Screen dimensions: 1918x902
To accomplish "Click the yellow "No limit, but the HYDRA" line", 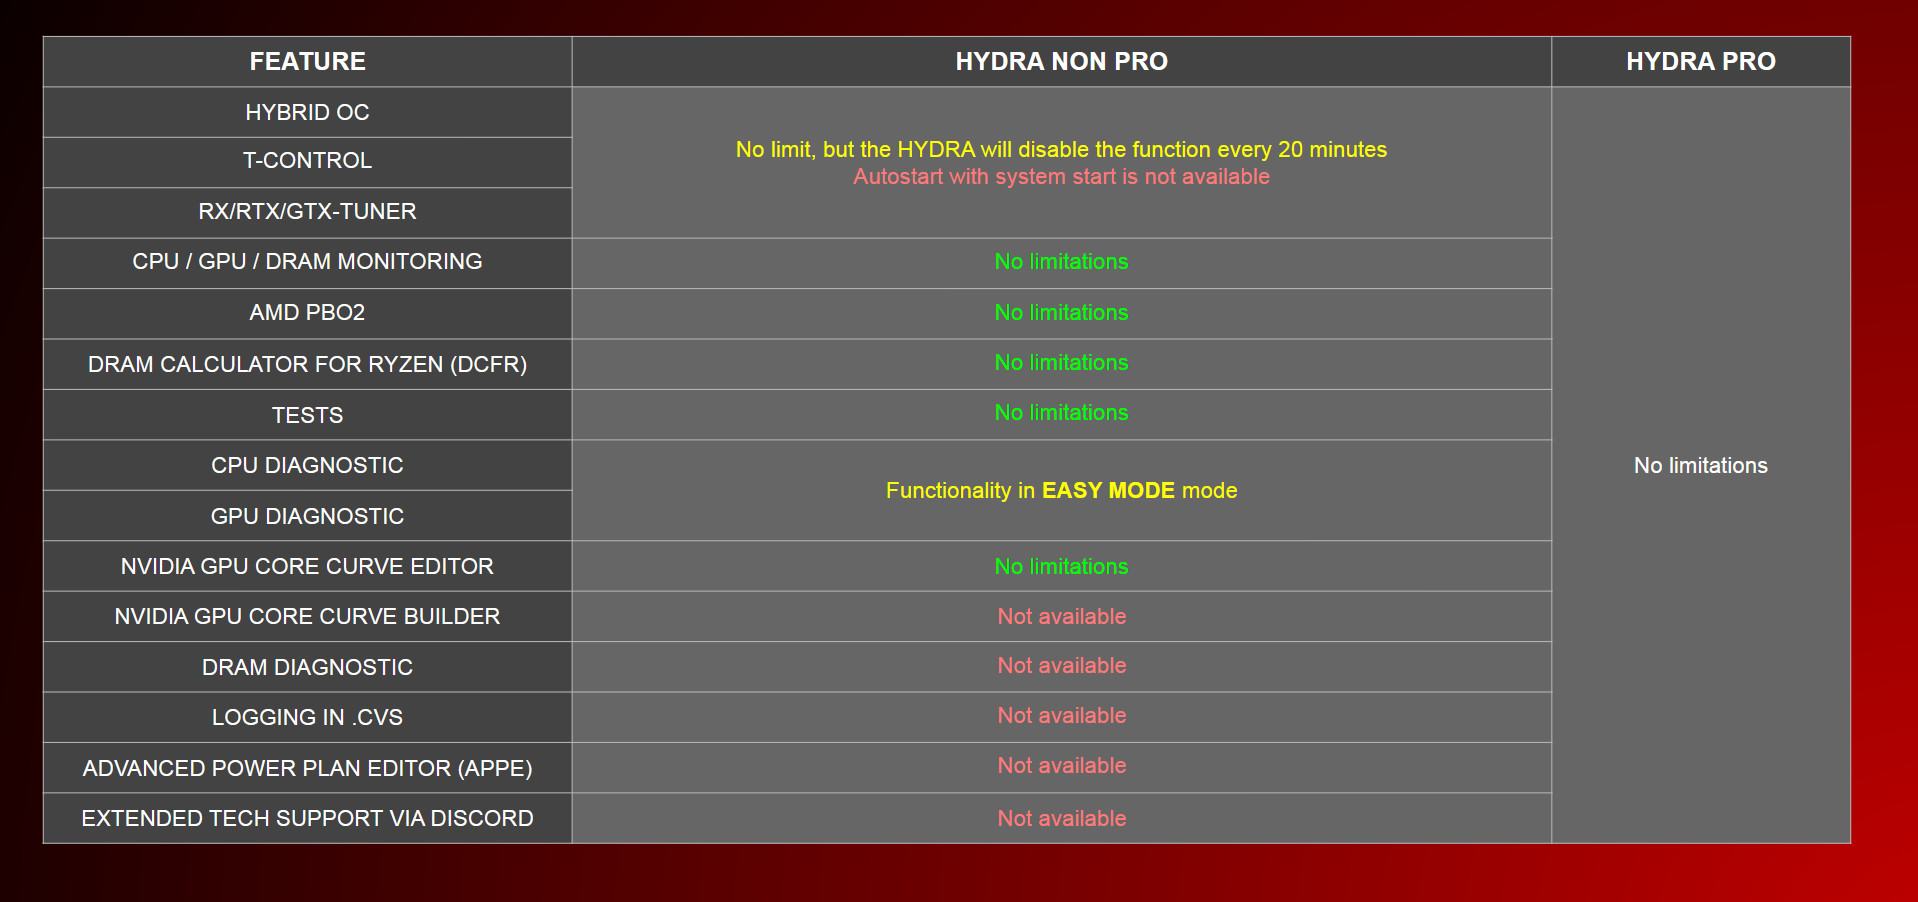I will [x=1061, y=150].
